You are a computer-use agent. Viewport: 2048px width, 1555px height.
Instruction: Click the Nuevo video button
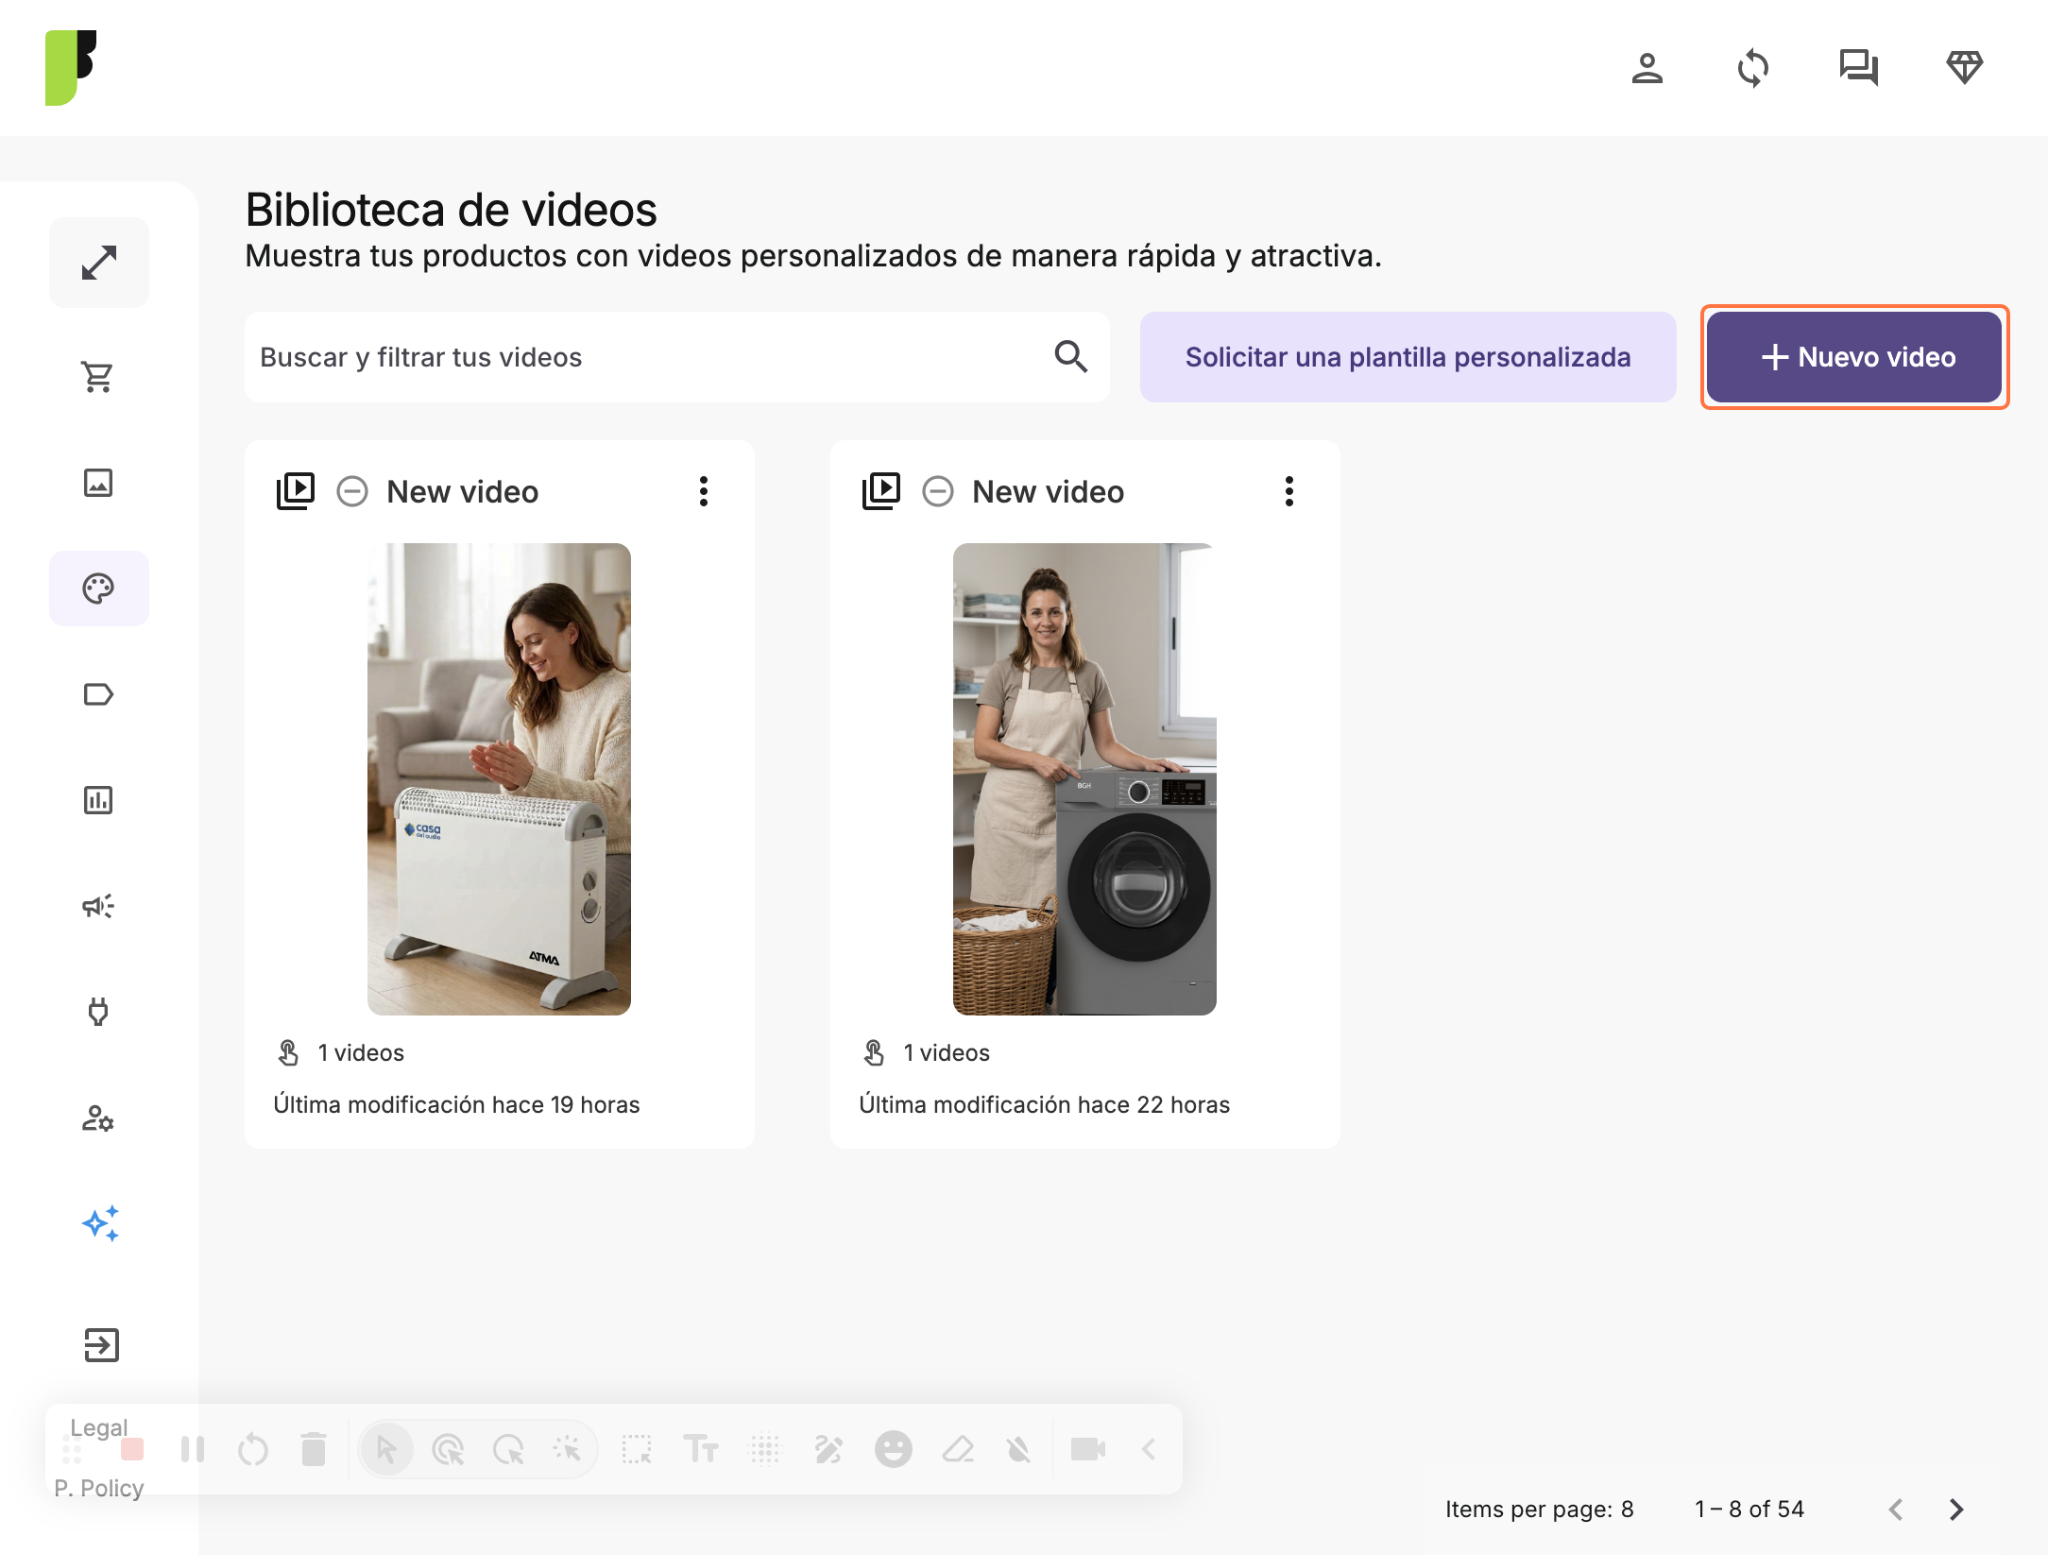(1855, 357)
